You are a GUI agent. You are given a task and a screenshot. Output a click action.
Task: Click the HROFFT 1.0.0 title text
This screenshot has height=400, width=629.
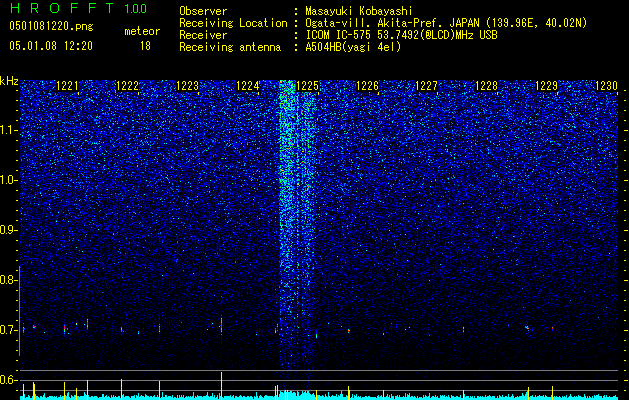tap(79, 8)
